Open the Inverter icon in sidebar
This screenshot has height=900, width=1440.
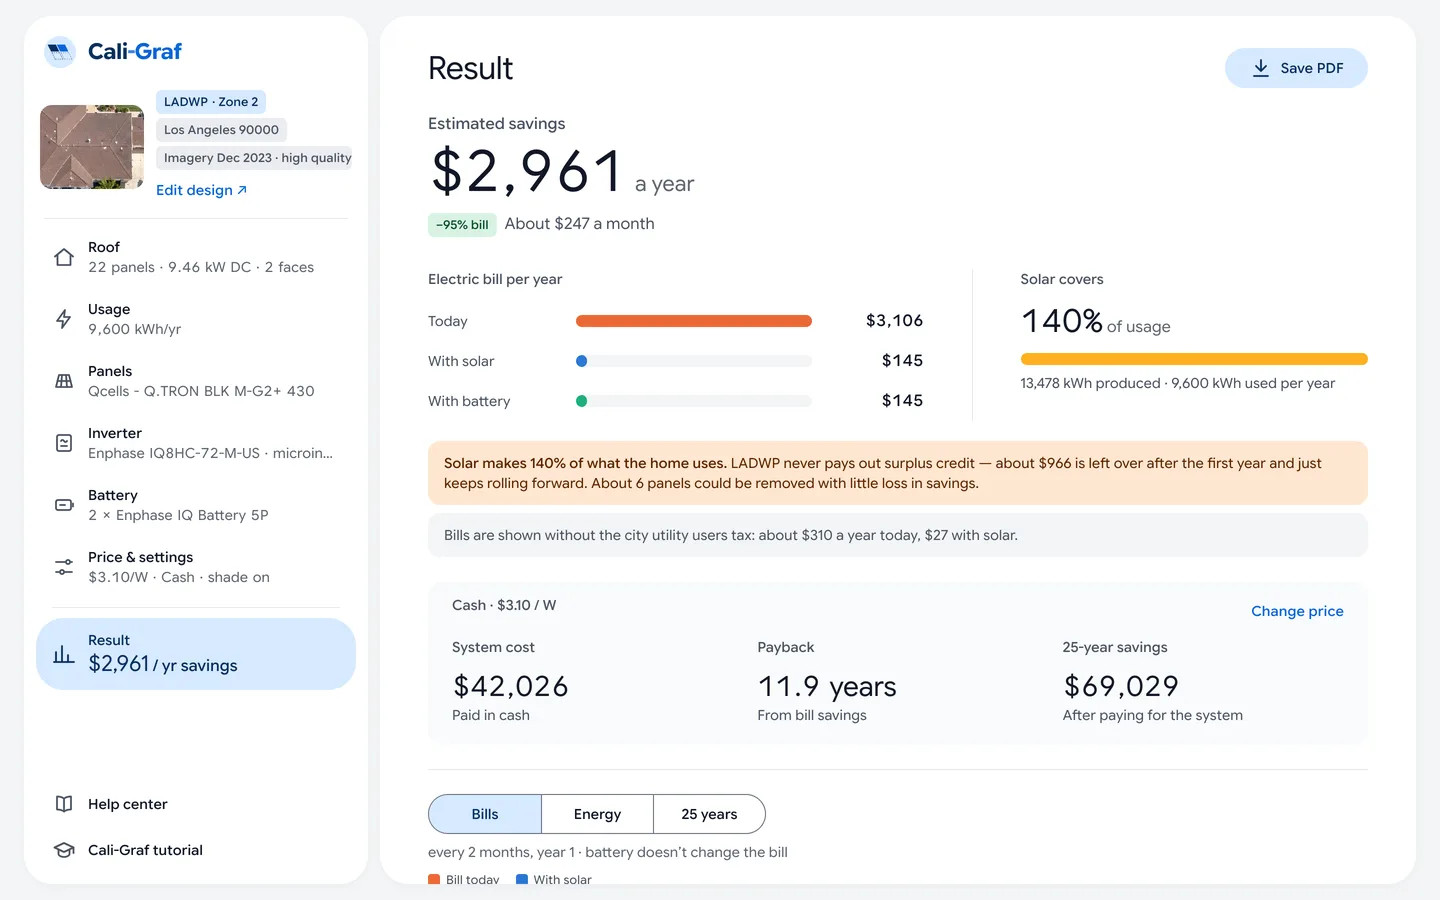(x=64, y=443)
